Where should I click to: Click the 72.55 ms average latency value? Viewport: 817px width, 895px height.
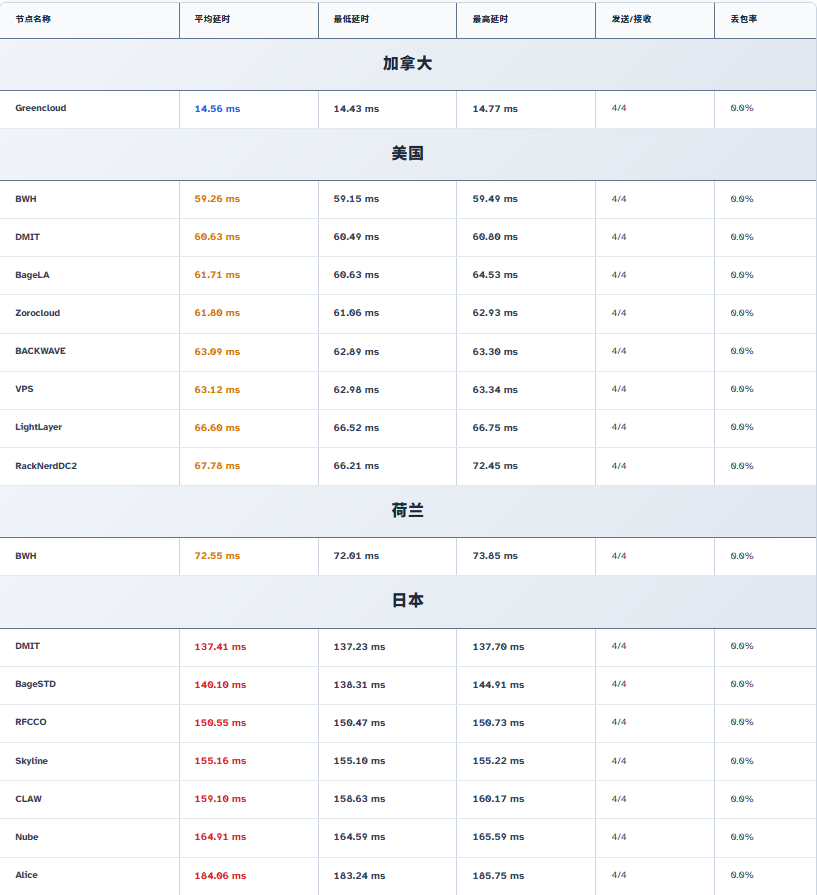pyautogui.click(x=217, y=556)
